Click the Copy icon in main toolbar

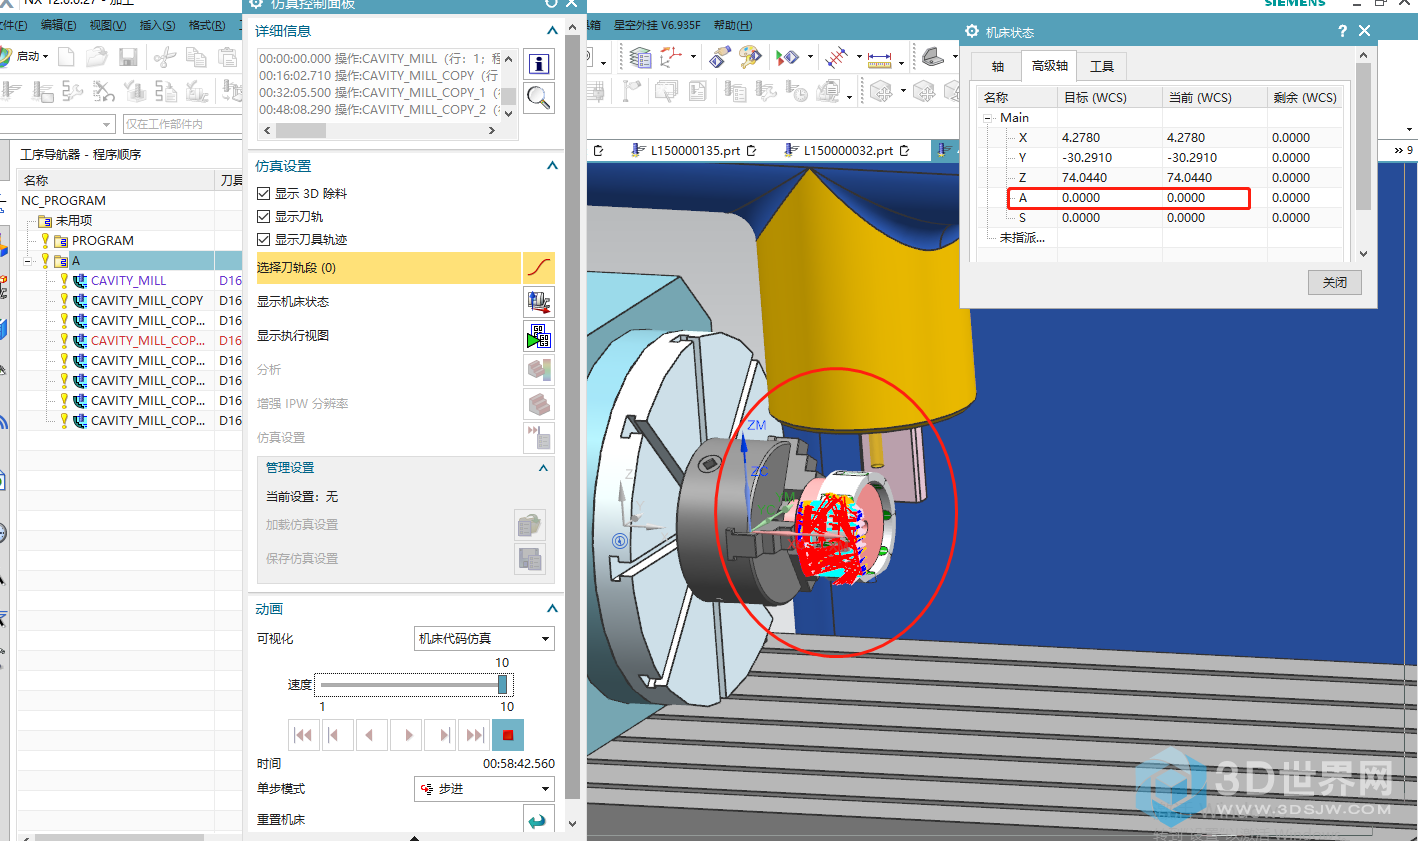point(196,57)
